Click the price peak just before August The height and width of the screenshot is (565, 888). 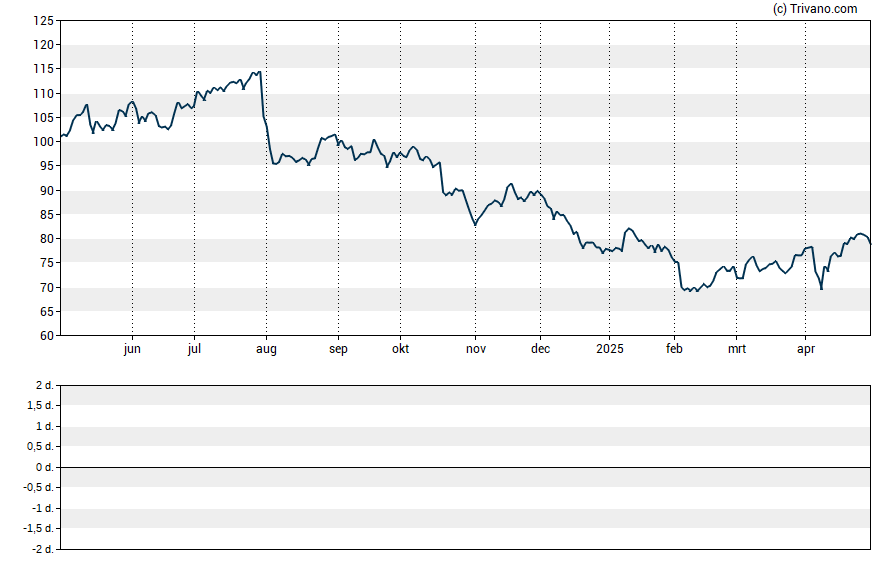point(259,72)
